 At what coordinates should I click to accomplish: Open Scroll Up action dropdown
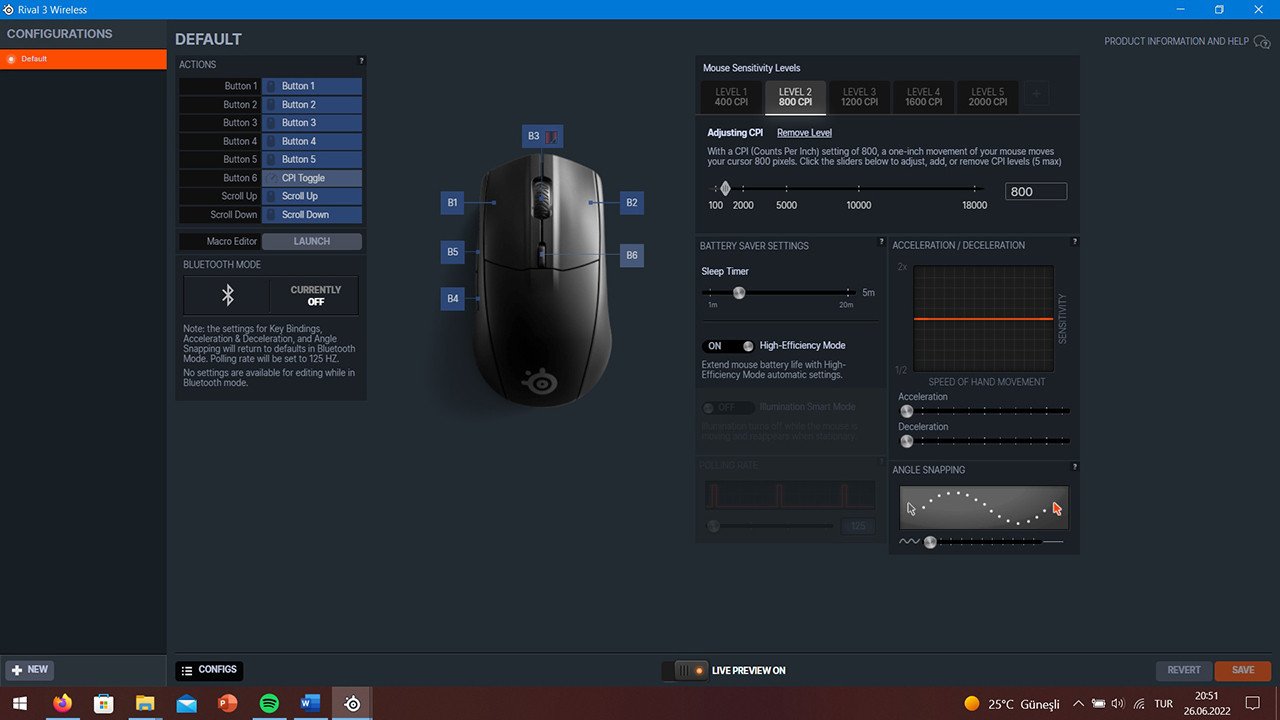pos(312,196)
